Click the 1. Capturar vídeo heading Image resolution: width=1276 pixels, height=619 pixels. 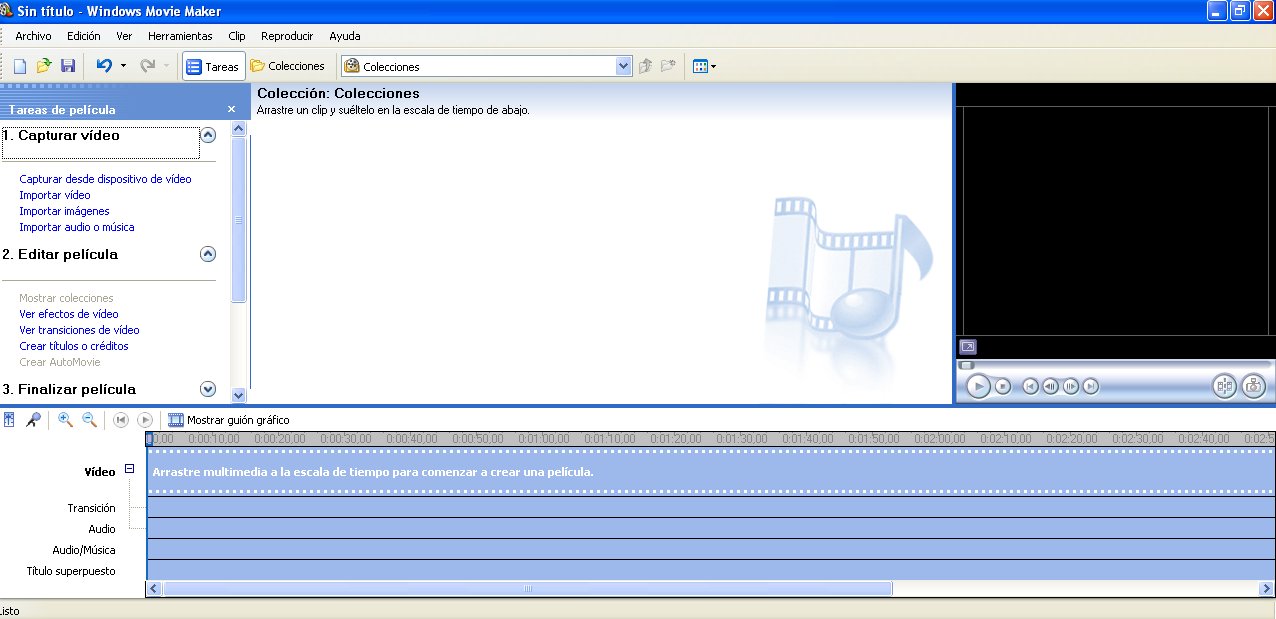61,135
